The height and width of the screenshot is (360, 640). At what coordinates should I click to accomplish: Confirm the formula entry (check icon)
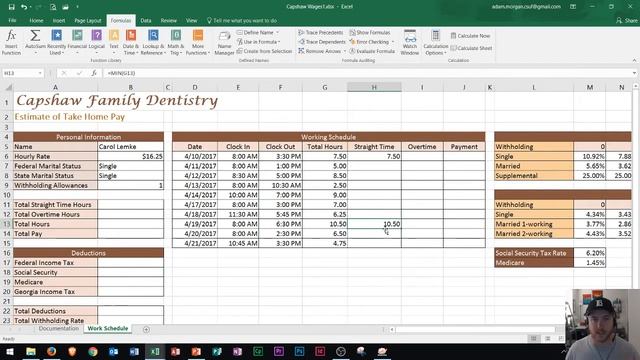point(79,73)
